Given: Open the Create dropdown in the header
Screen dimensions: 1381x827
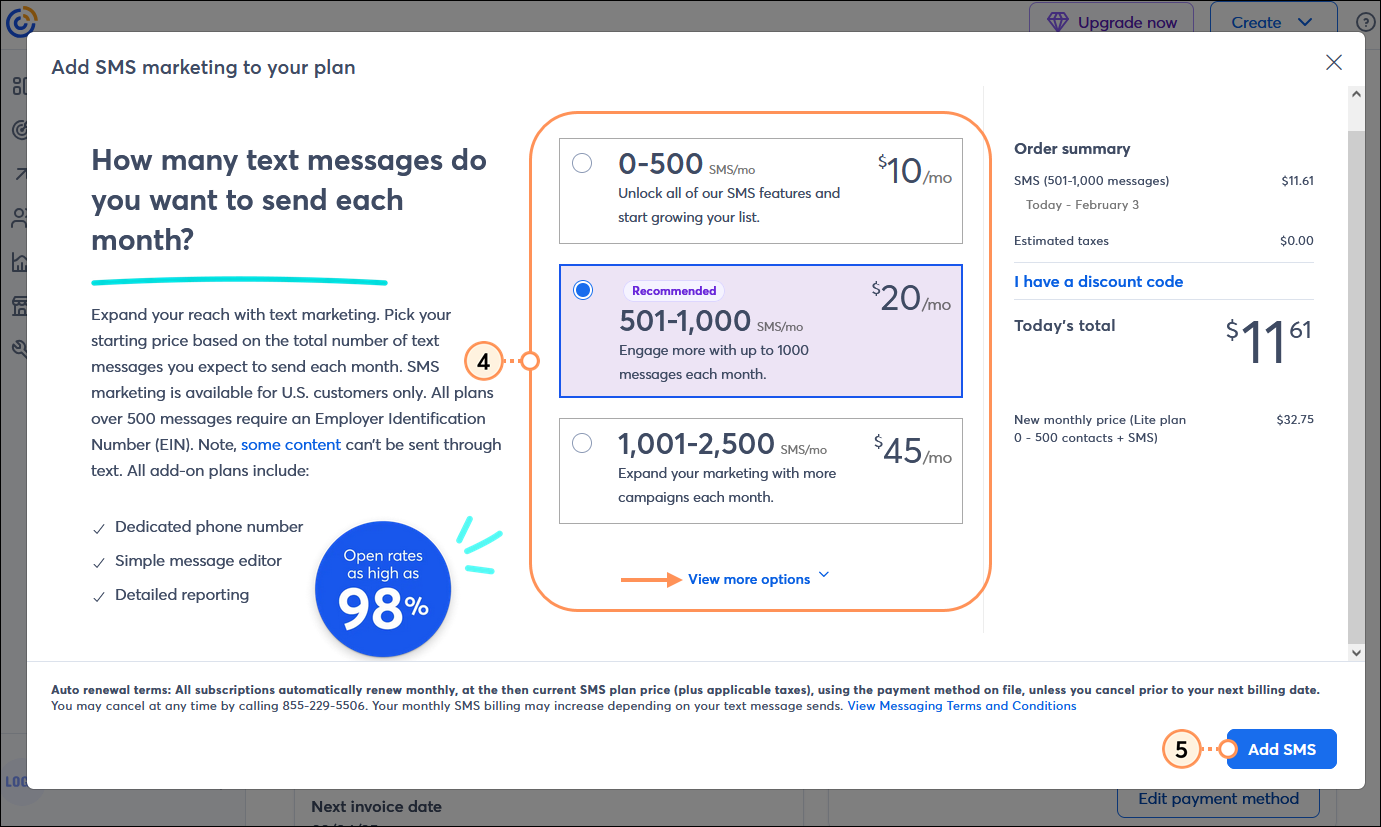Looking at the screenshot, I should coord(1273,22).
